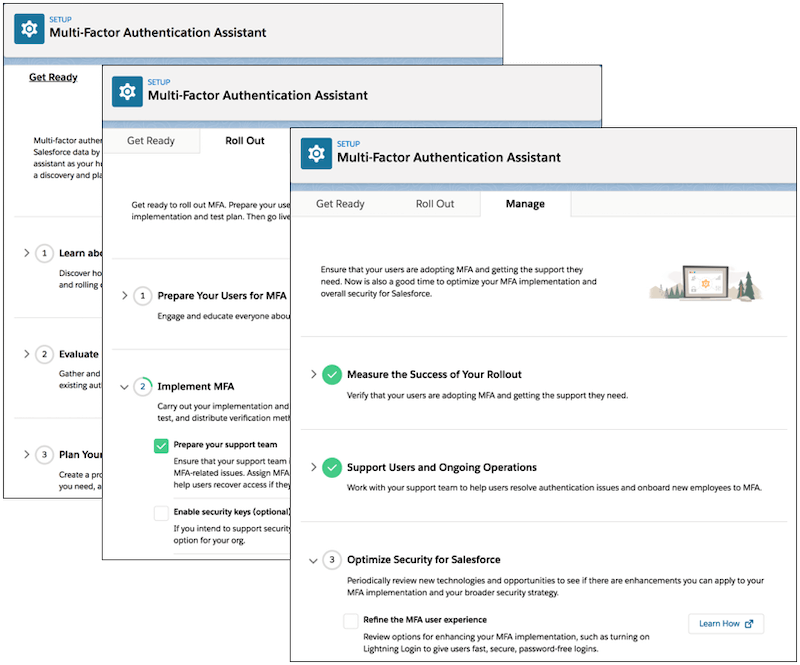Click the step 2 progress circle for Implement MFA
This screenshot has height=665, width=800.
click(142, 387)
